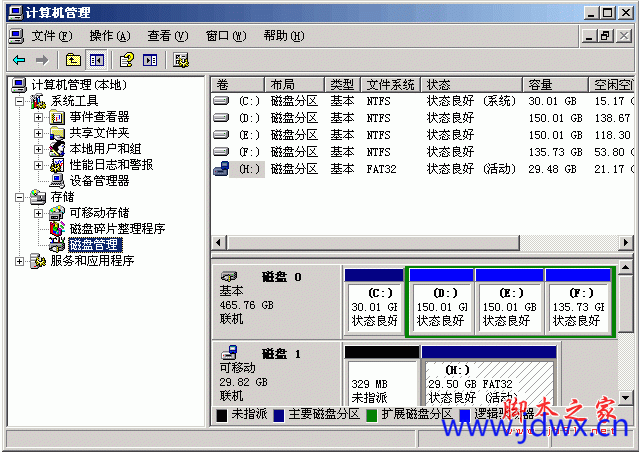
Task: Sort by the 卷 column header
Action: pos(238,84)
